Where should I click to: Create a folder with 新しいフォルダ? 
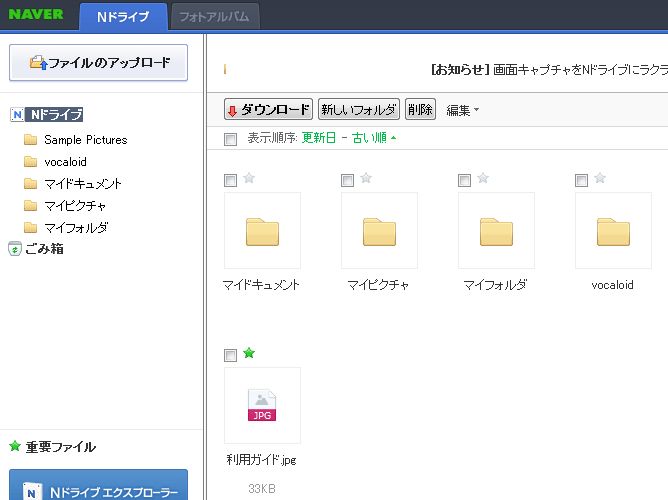click(359, 109)
